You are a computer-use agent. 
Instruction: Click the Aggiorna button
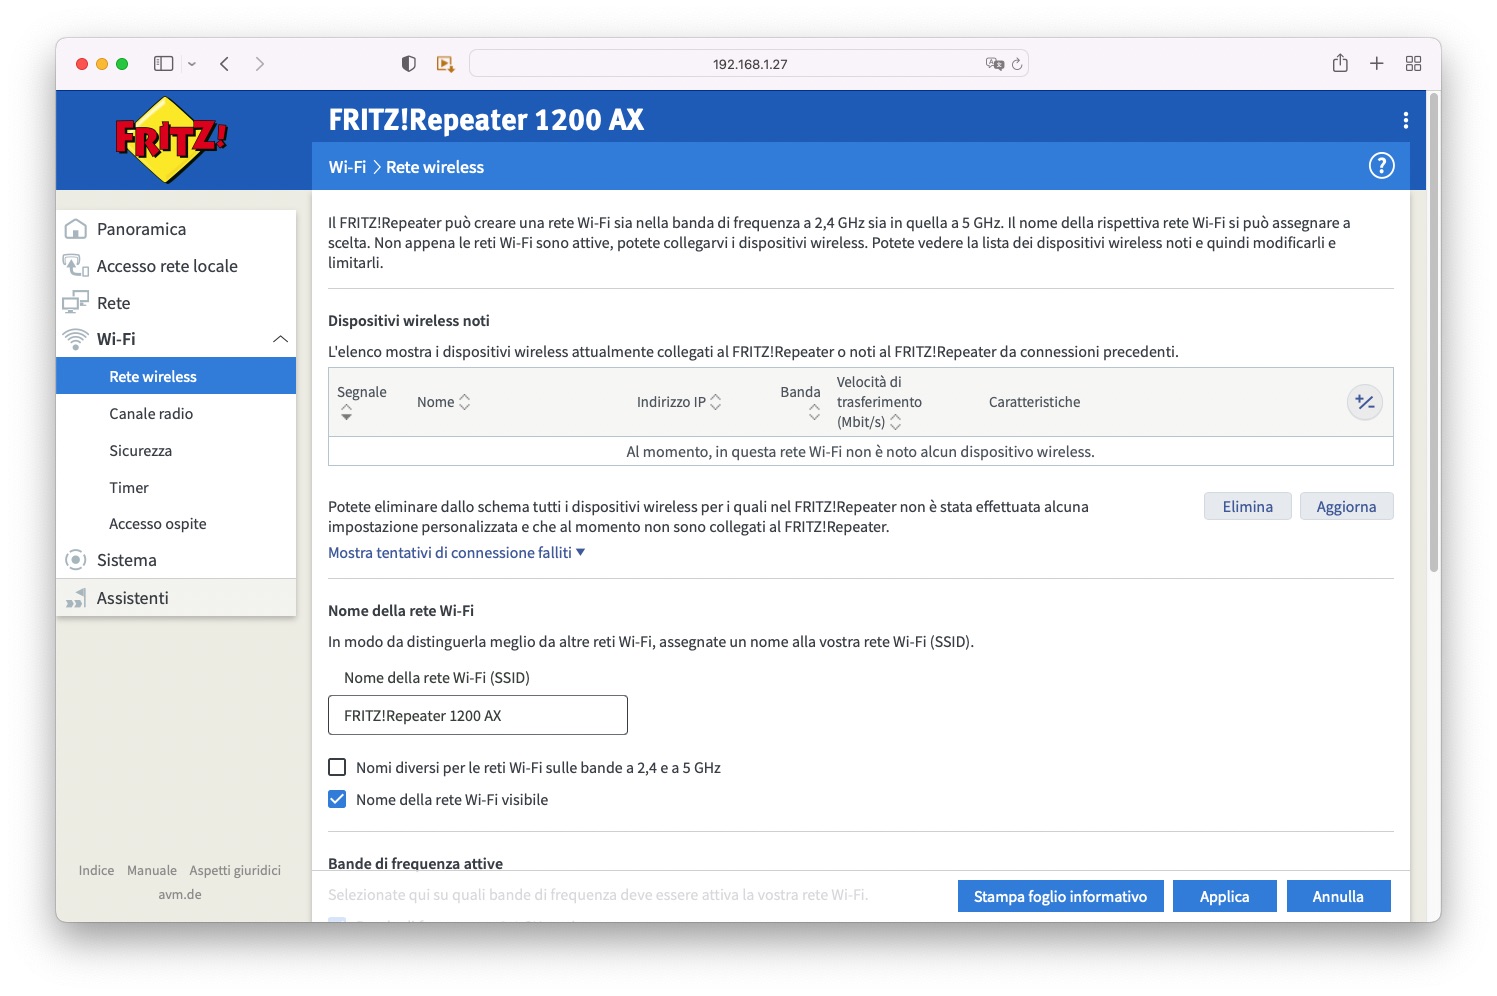click(1346, 506)
